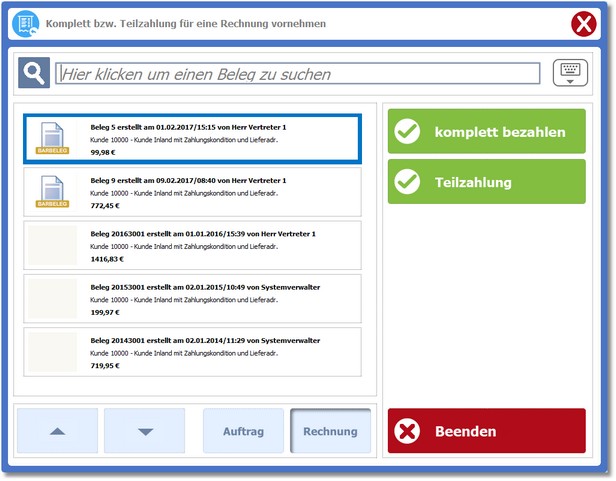Click the checkmark icon on komplett bezahlen
Screen dimensions: 616x481
pos(407,132)
